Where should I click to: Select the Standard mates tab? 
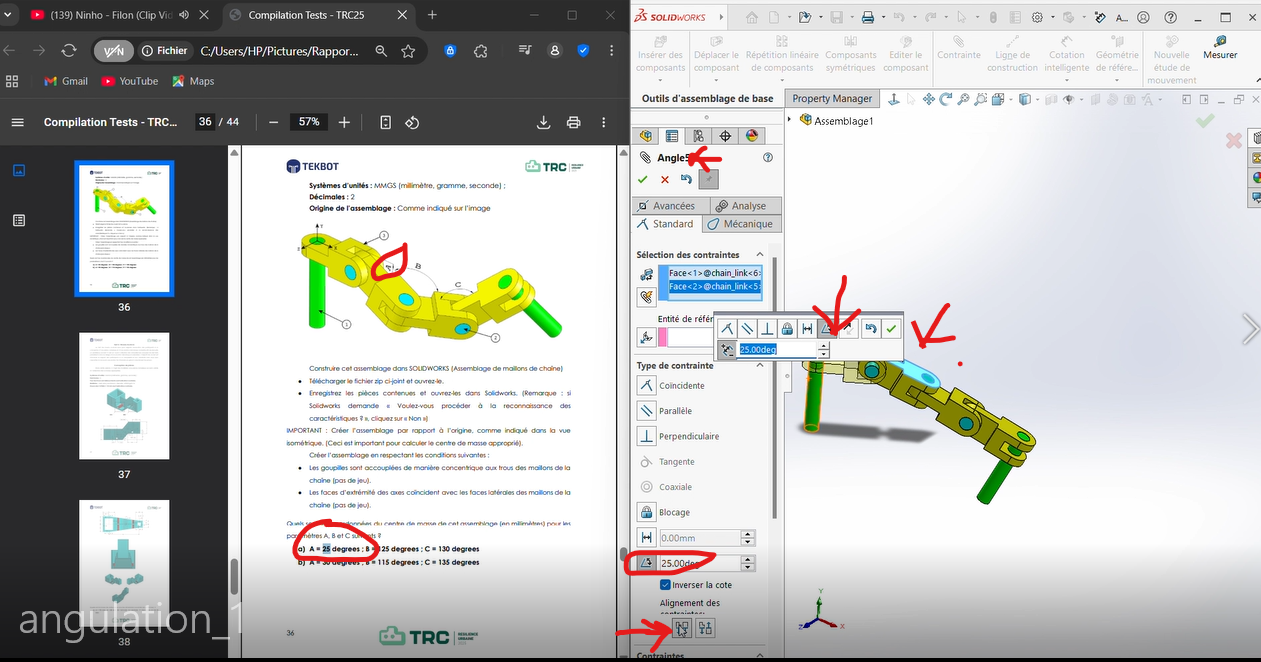point(667,224)
